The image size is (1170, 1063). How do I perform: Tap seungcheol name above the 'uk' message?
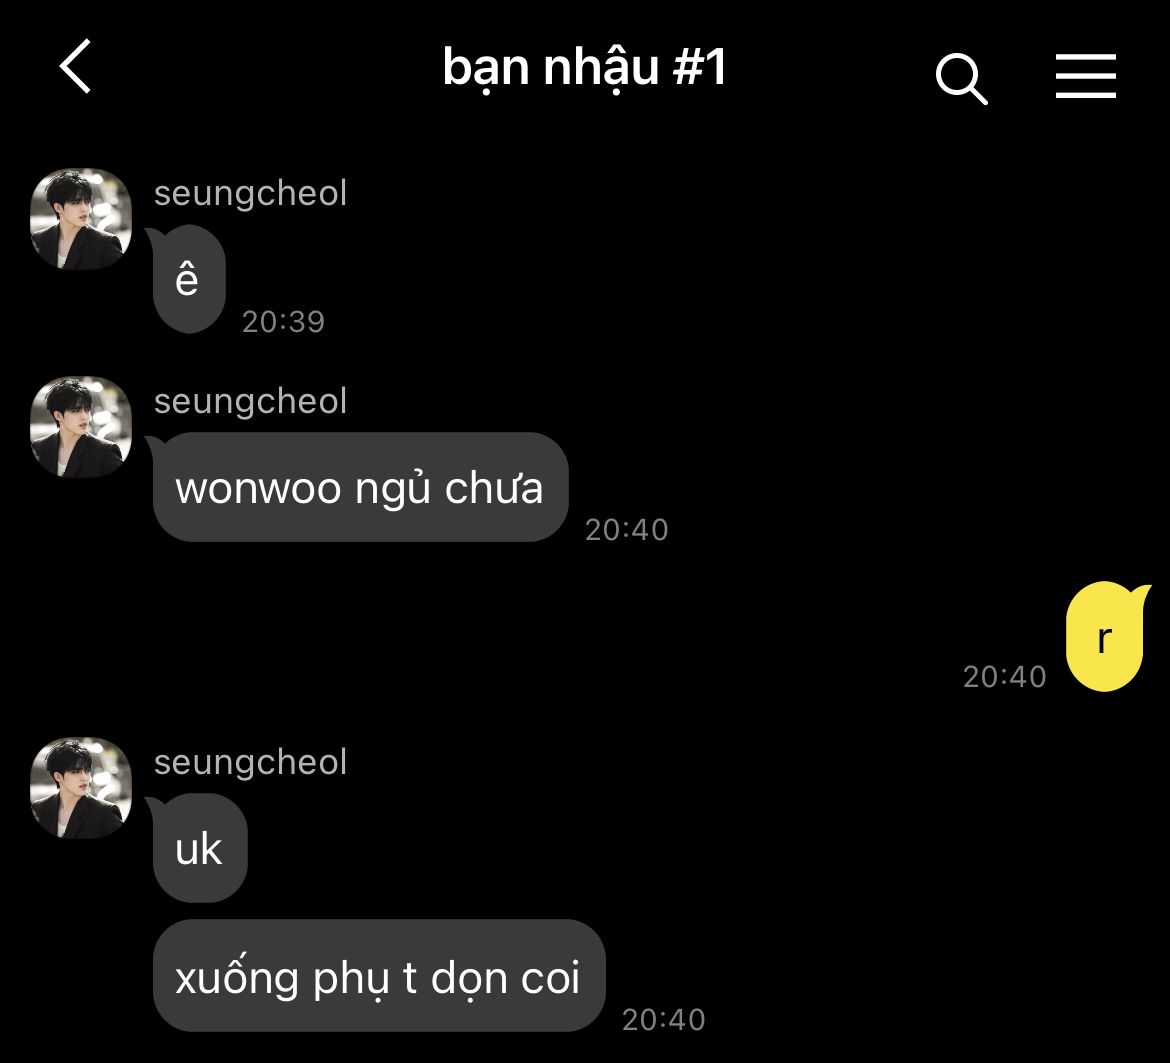pyautogui.click(x=250, y=762)
